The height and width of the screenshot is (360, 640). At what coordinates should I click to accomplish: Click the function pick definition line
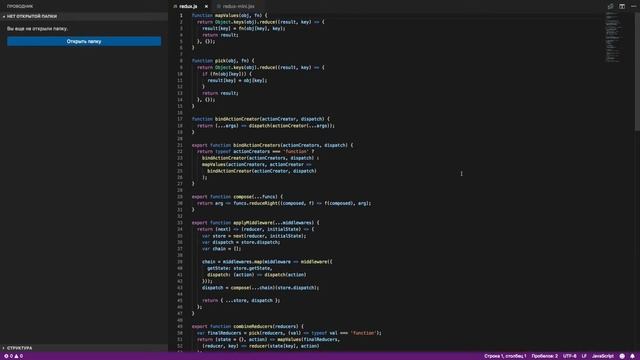click(x=223, y=61)
